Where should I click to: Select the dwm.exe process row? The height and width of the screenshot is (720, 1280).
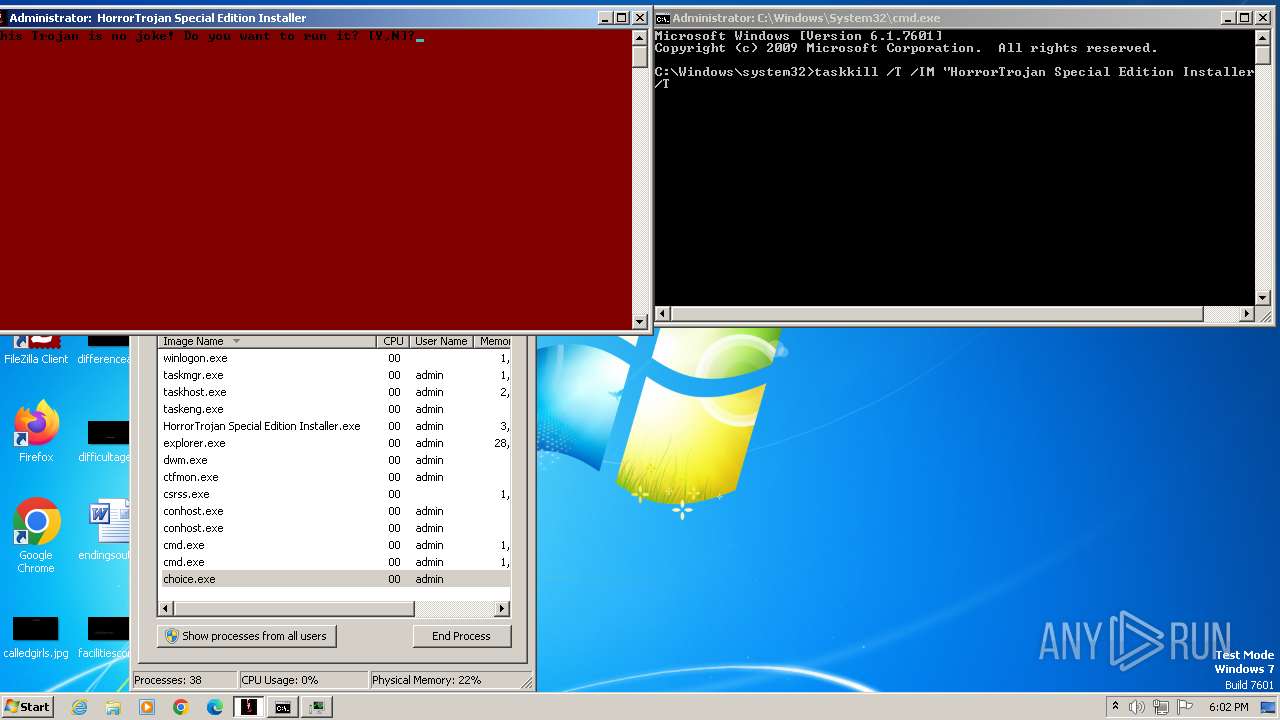pyautogui.click(x=335, y=460)
